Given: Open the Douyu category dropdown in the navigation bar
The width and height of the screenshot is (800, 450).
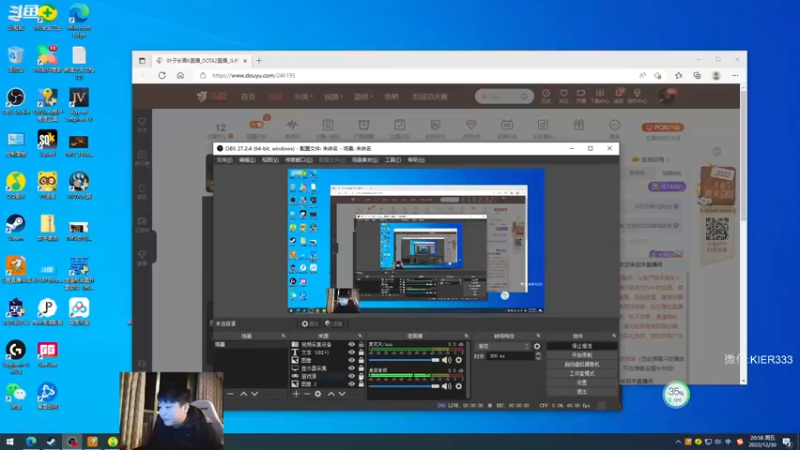Looking at the screenshot, I should [303, 96].
